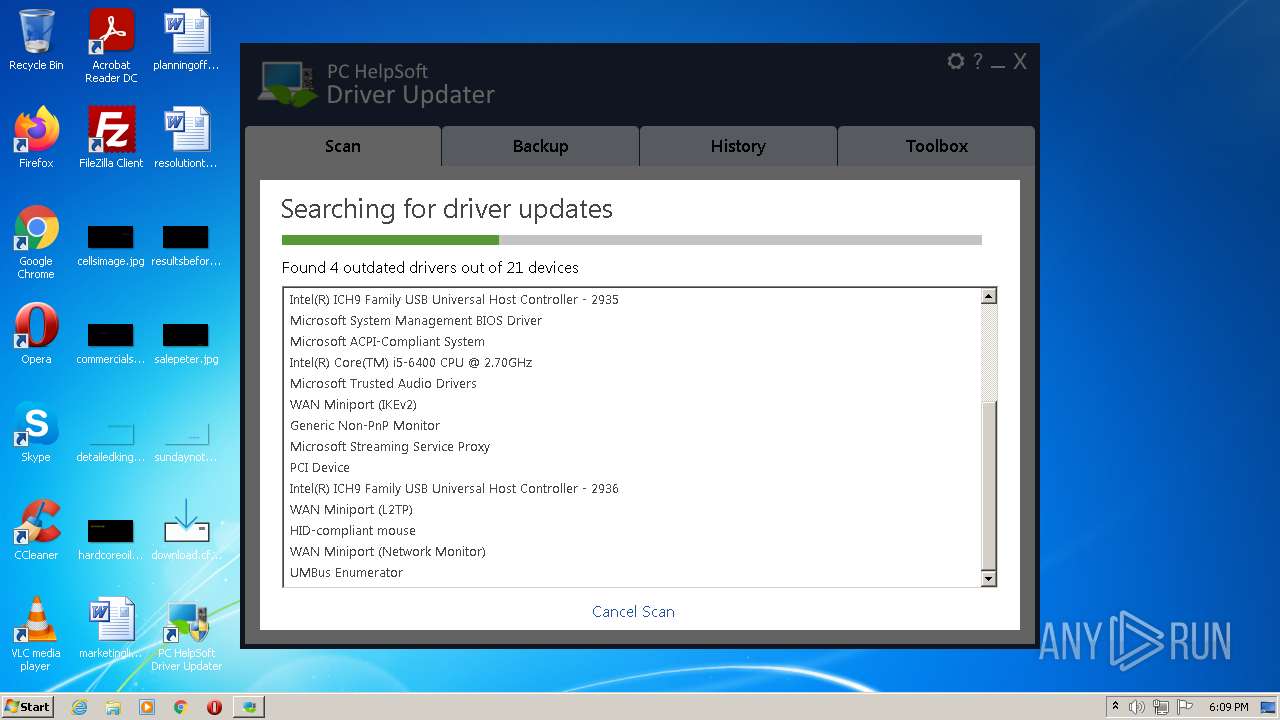This screenshot has height=720, width=1280.
Task: Open the History tab
Action: pyautogui.click(x=738, y=146)
